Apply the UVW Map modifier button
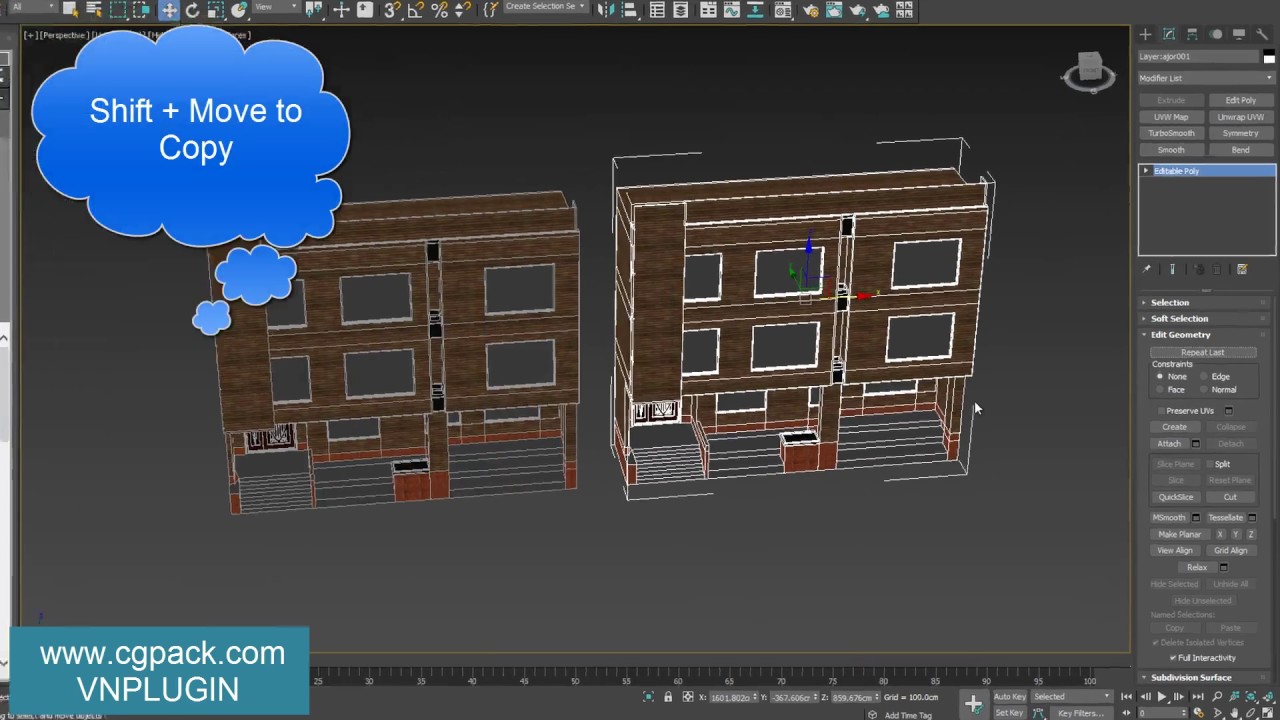The width and height of the screenshot is (1280, 720). [1171, 117]
